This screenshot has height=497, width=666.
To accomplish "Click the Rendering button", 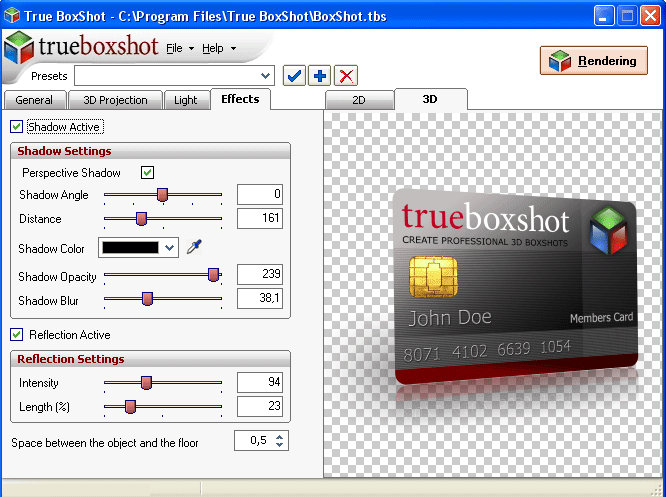I will click(593, 61).
